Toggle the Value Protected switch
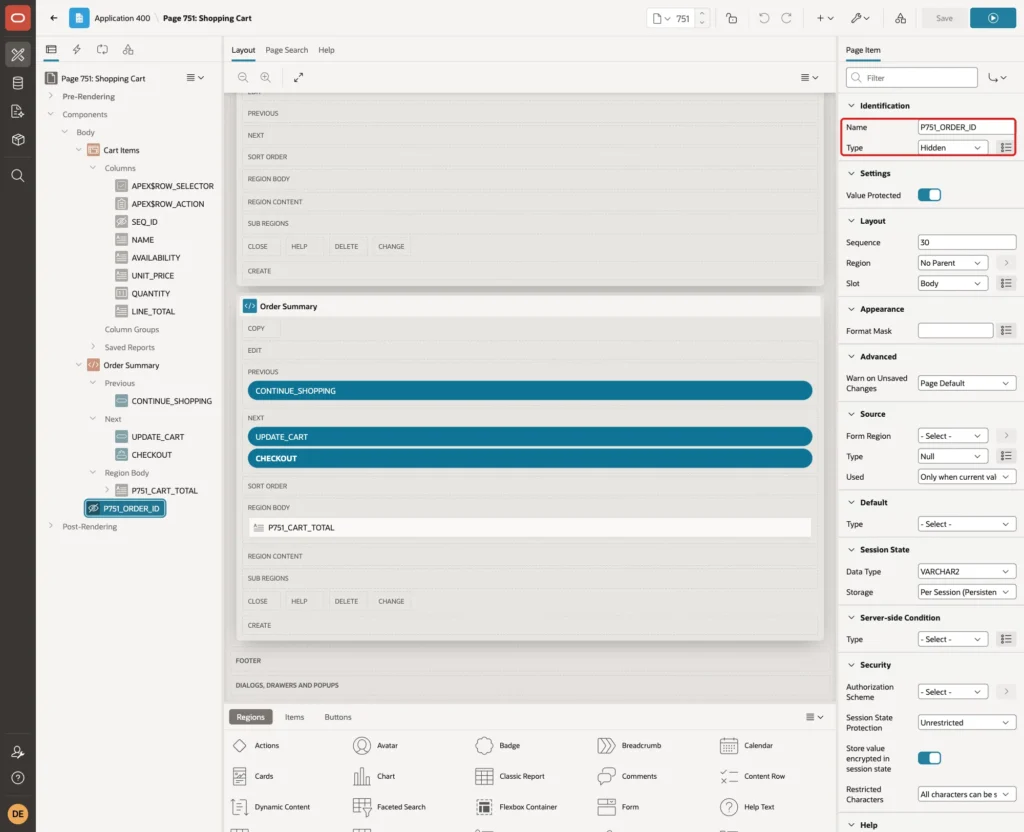1024x832 pixels. click(929, 195)
